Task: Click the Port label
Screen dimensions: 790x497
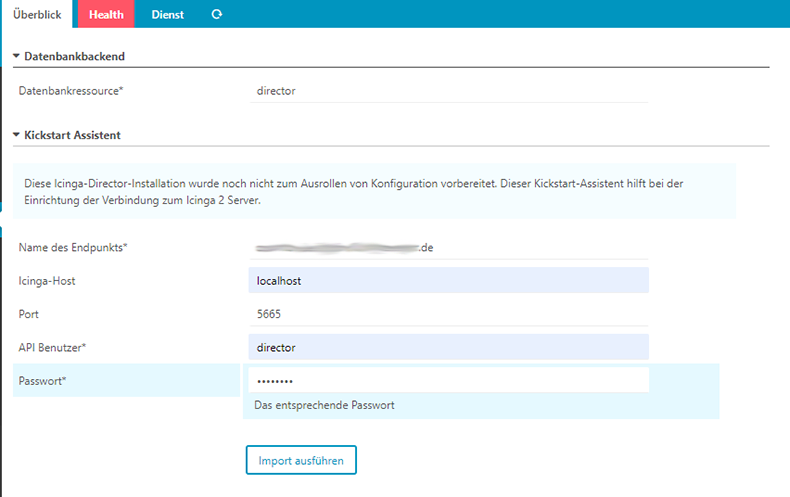Action: (29, 314)
